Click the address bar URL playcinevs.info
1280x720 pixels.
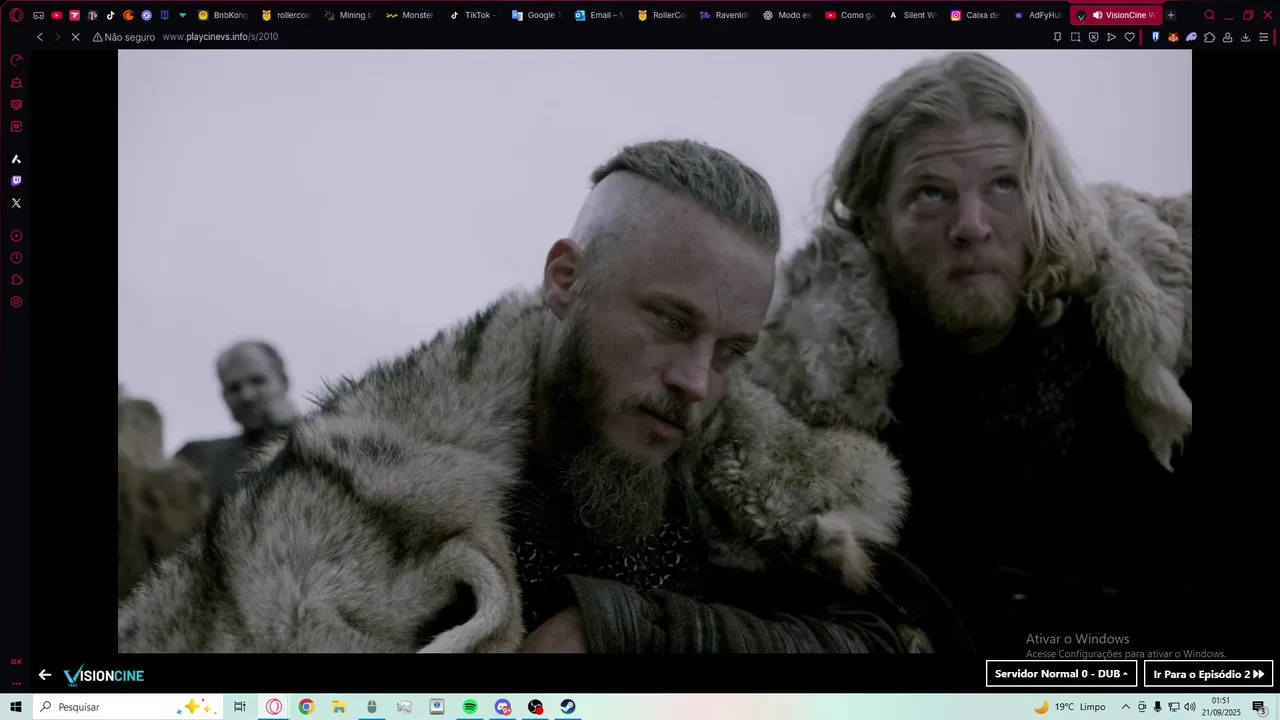point(220,37)
